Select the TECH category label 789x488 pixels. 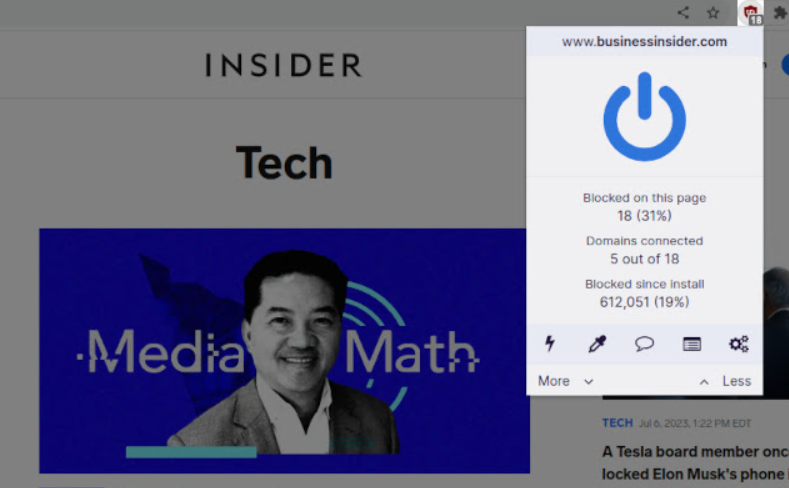coord(617,423)
